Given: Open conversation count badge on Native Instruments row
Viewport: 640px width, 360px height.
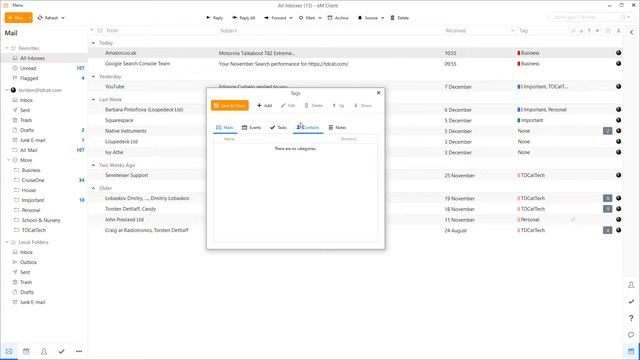Looking at the screenshot, I should pyautogui.click(x=607, y=131).
